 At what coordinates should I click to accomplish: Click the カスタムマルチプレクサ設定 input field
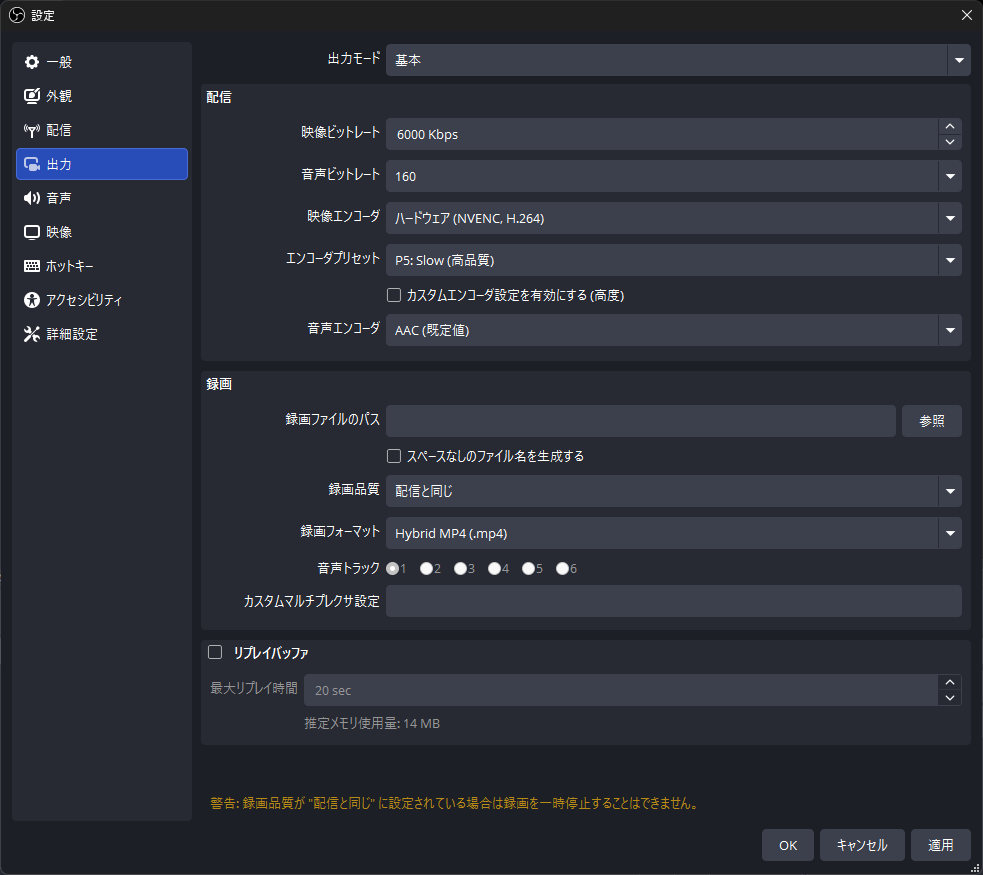pos(673,601)
